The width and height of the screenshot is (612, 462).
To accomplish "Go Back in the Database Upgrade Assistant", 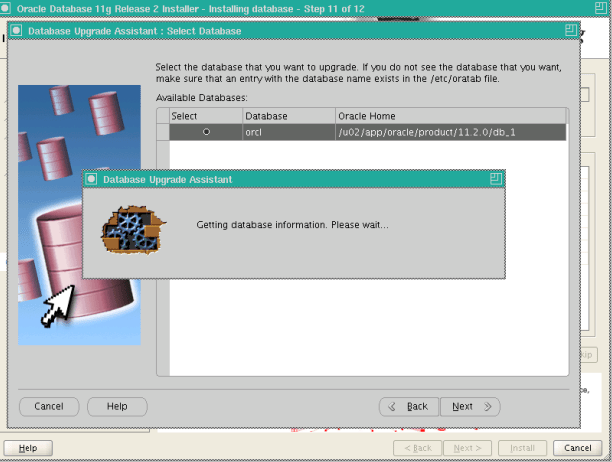I will pos(409,407).
